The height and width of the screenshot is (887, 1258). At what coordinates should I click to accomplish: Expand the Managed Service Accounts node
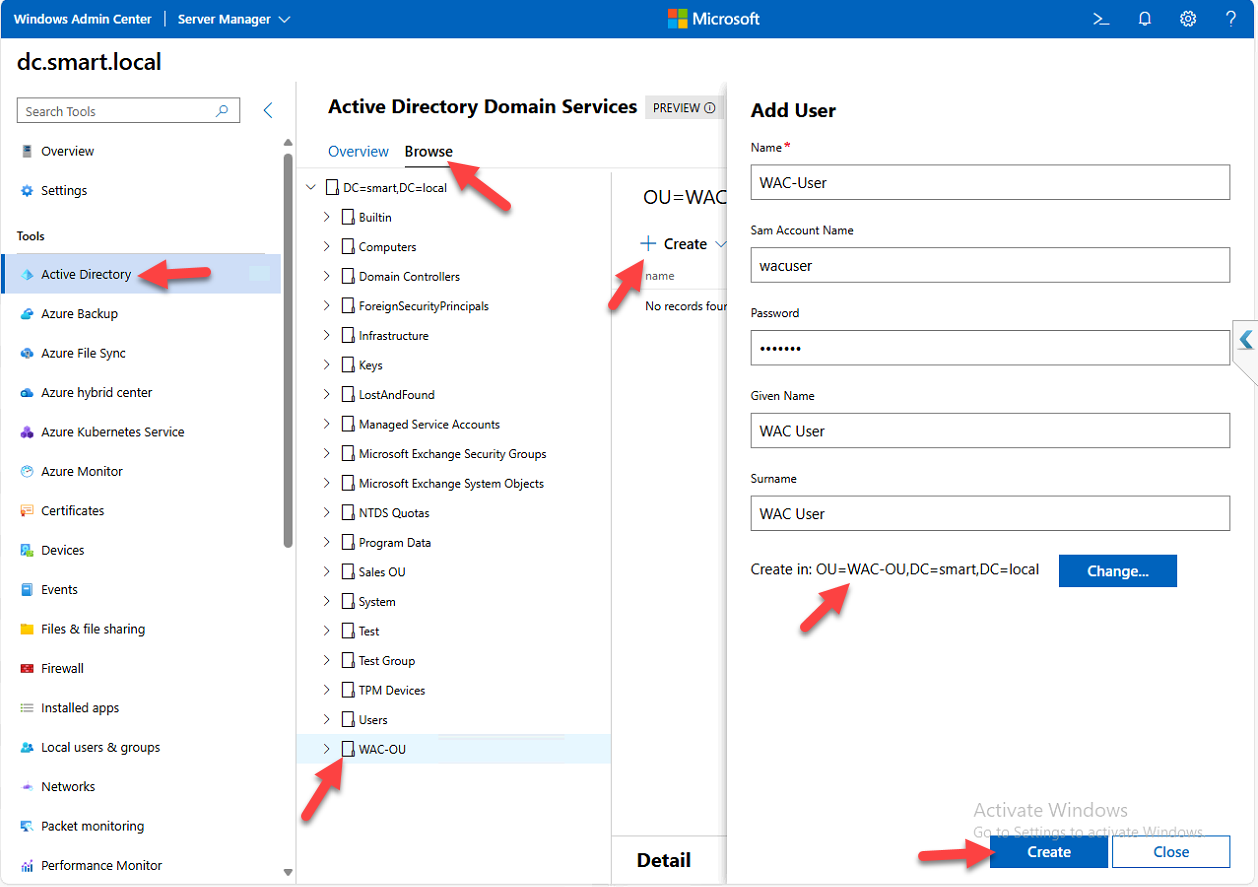click(326, 424)
